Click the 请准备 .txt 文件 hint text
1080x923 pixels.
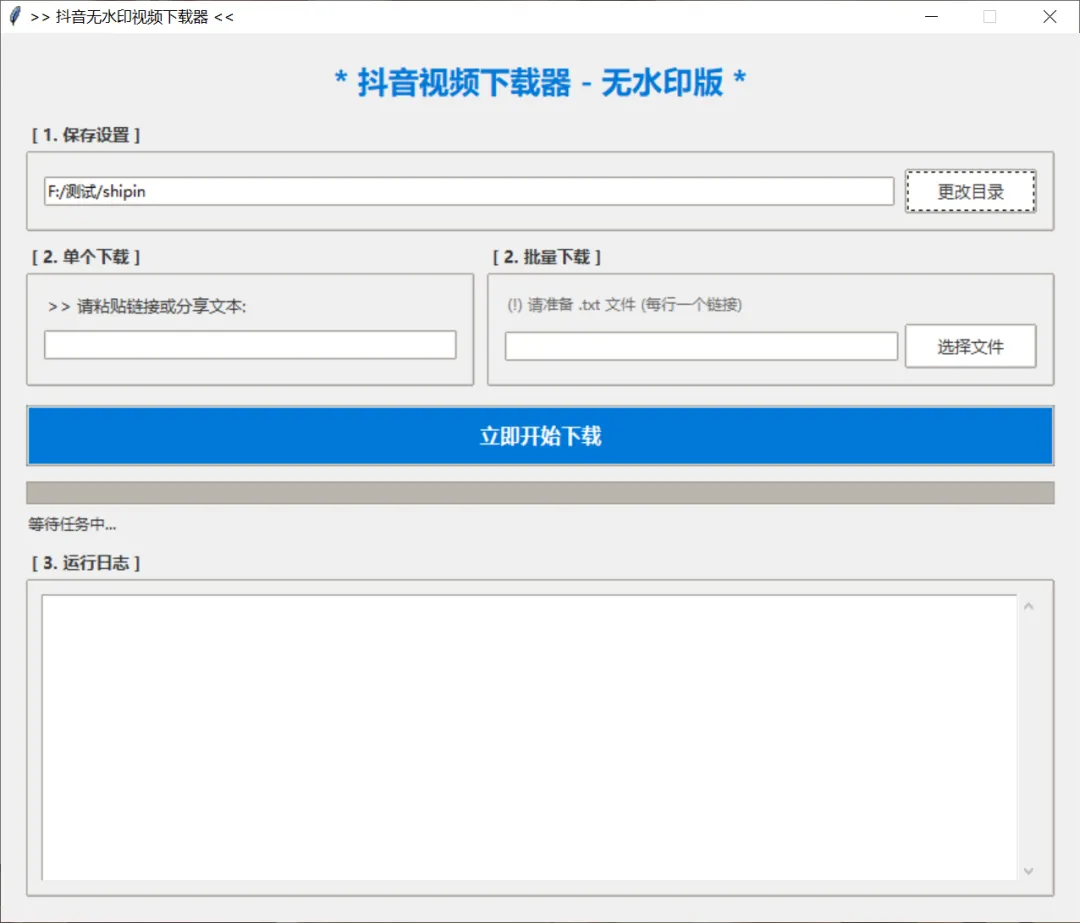(625, 304)
